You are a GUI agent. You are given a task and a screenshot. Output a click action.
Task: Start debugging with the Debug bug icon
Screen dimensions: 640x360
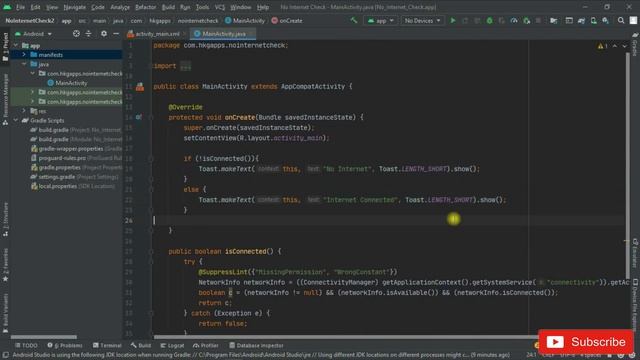click(x=489, y=20)
